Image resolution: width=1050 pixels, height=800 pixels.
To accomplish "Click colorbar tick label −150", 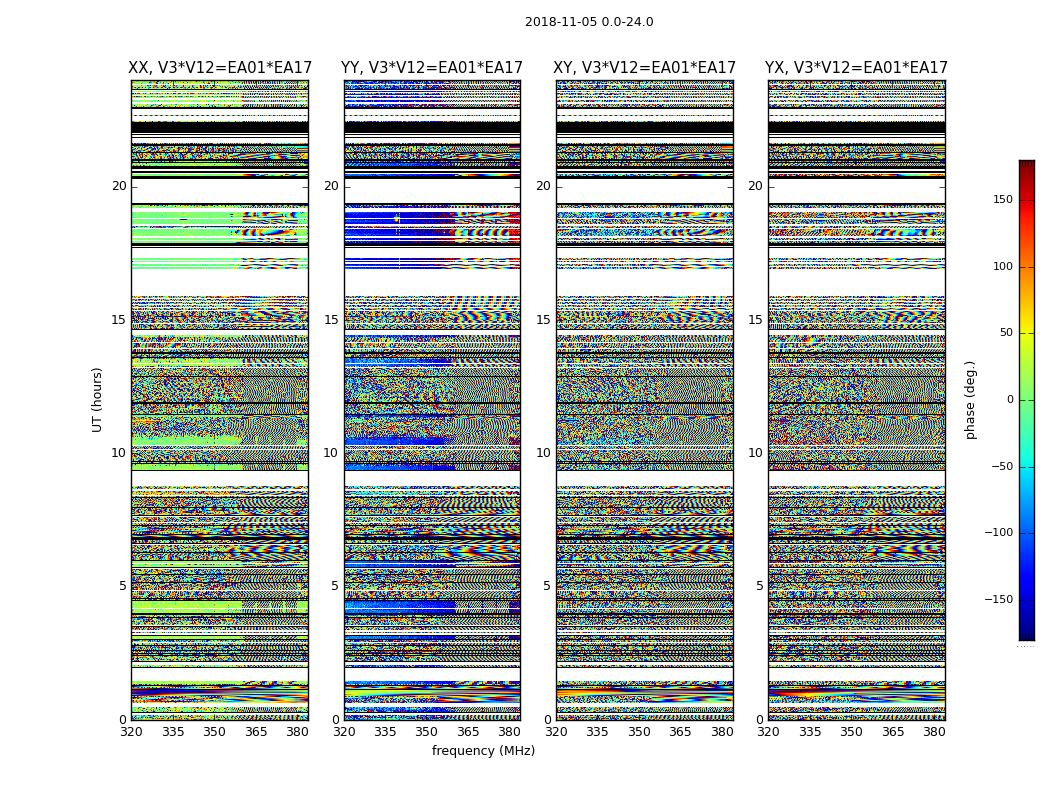I will (x=999, y=599).
